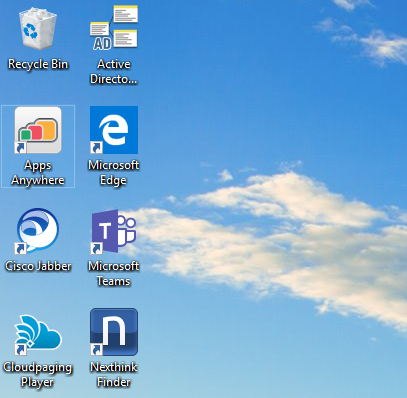The width and height of the screenshot is (407, 398).
Task: Click the Apps Anywhere shortcut icon
Action: [38, 130]
